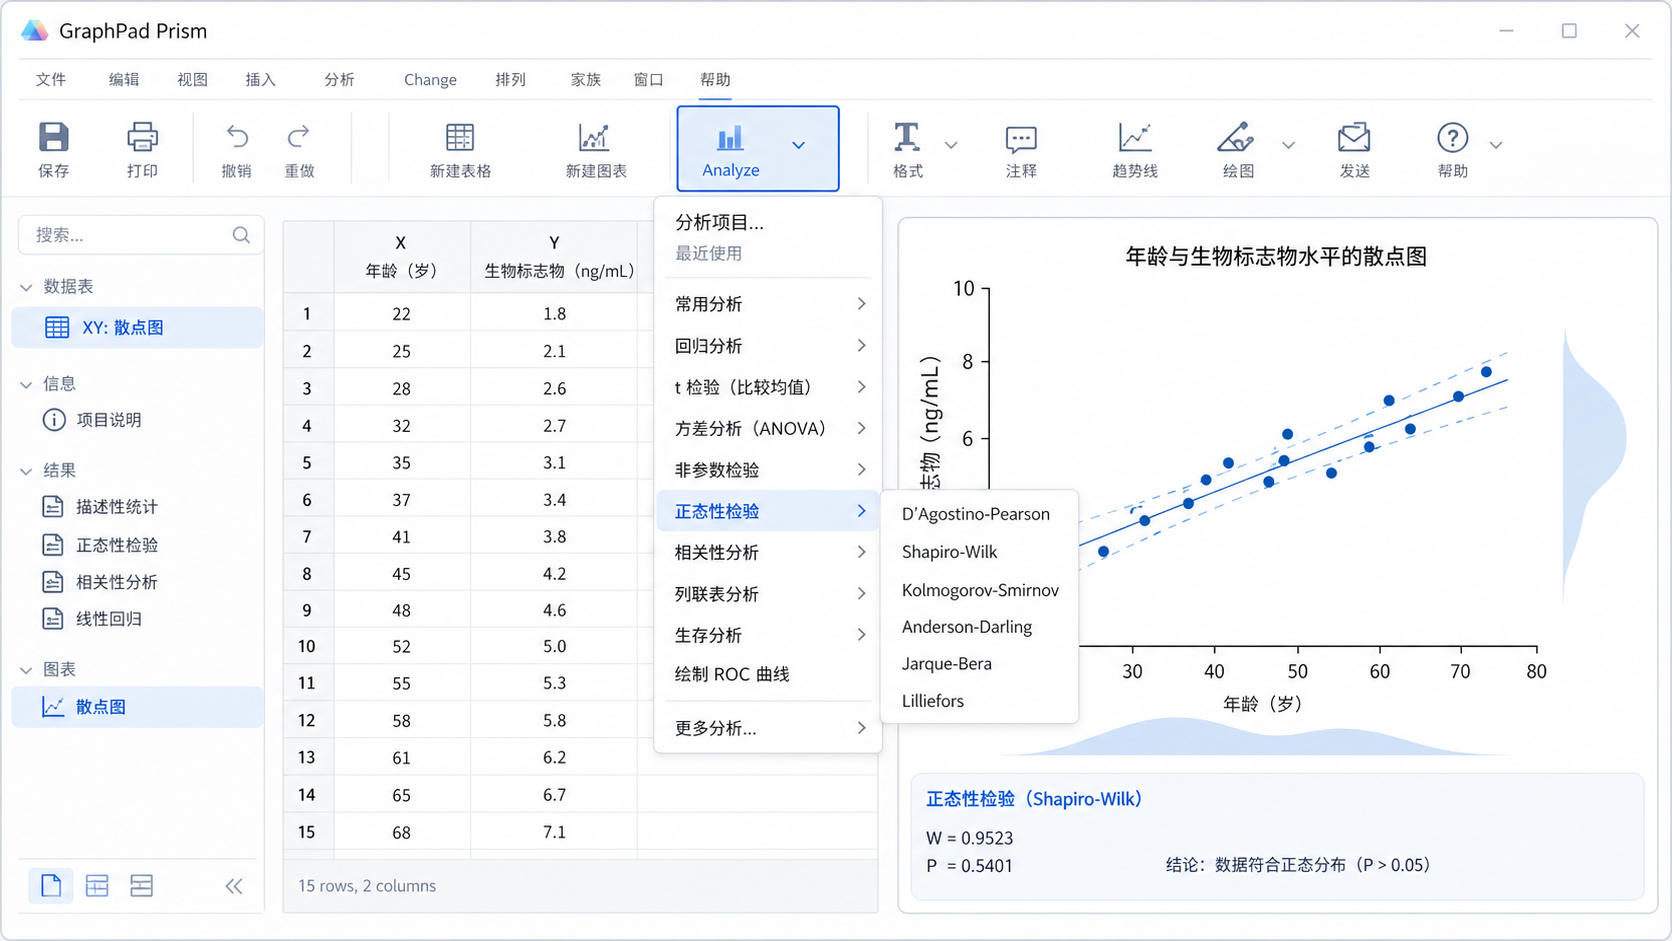The width and height of the screenshot is (1672, 941).
Task: Switch to list view icon at bottom
Action: click(142, 885)
